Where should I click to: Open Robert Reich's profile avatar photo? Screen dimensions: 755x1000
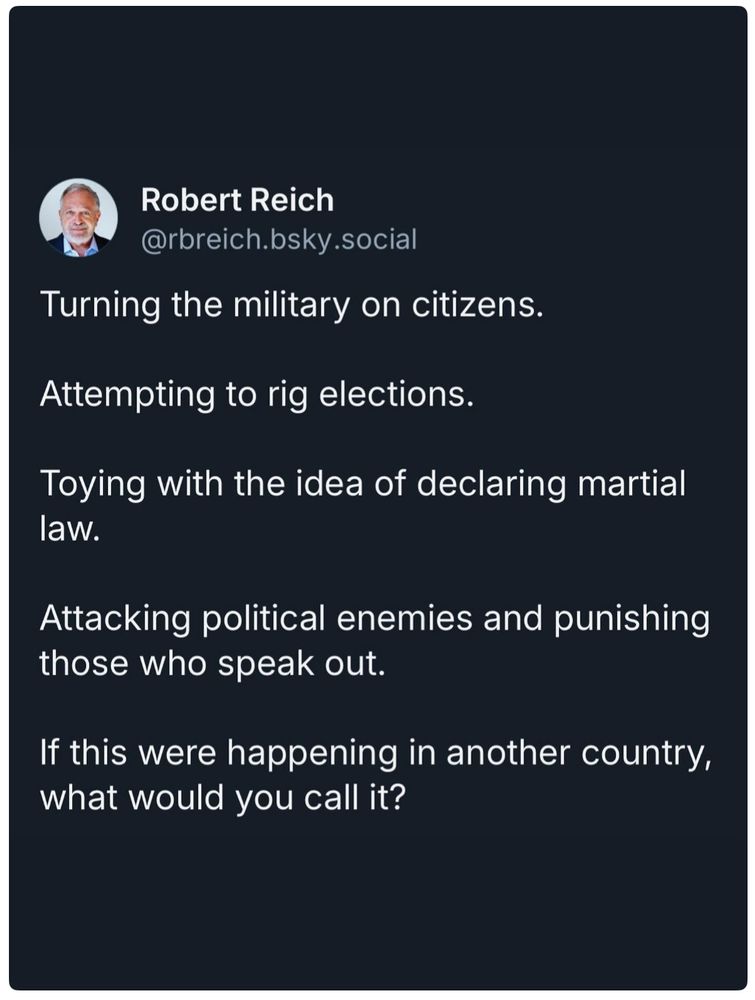tap(78, 217)
